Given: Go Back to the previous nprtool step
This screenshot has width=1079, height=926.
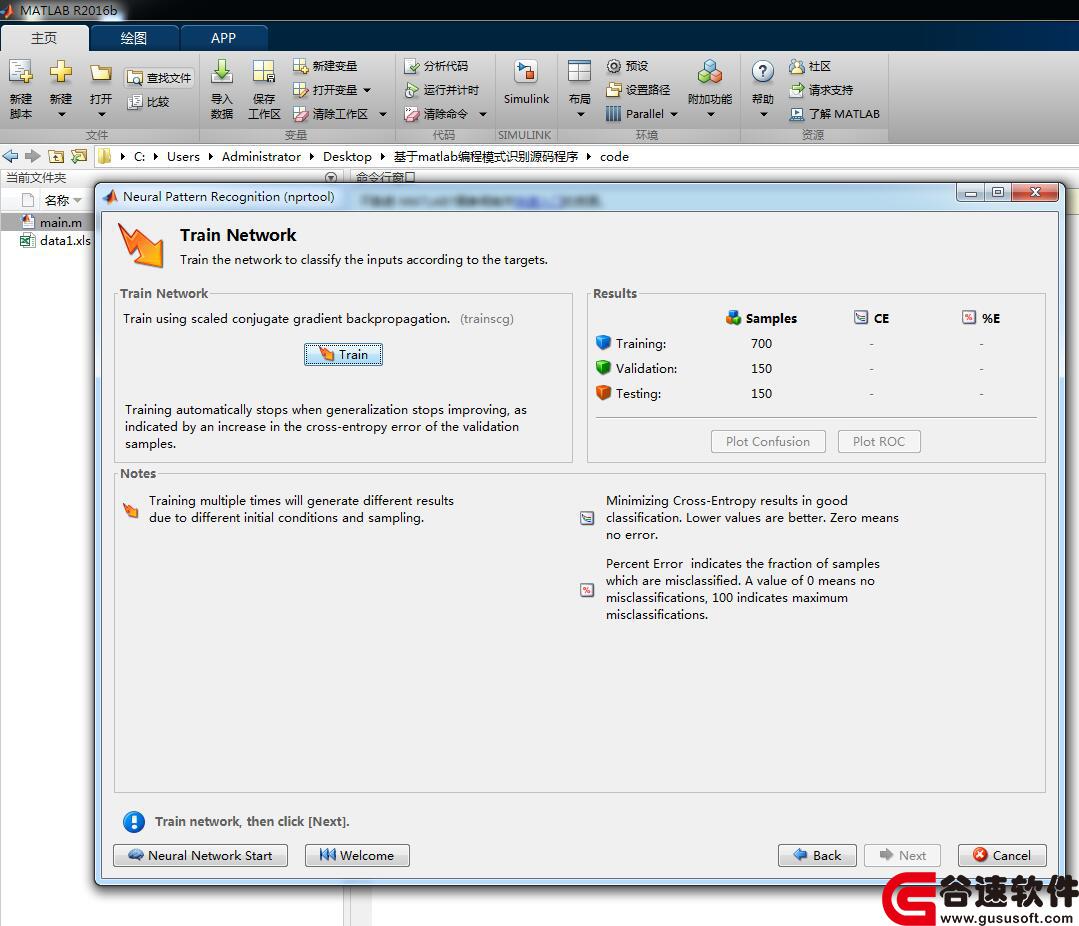Looking at the screenshot, I should click(817, 855).
